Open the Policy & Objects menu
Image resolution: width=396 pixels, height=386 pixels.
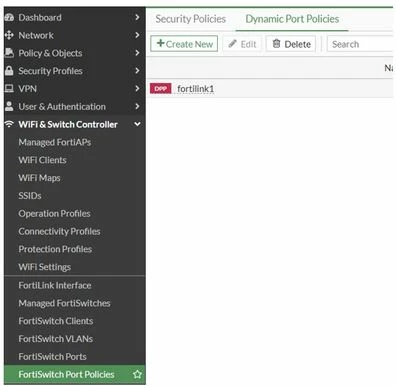coord(75,53)
